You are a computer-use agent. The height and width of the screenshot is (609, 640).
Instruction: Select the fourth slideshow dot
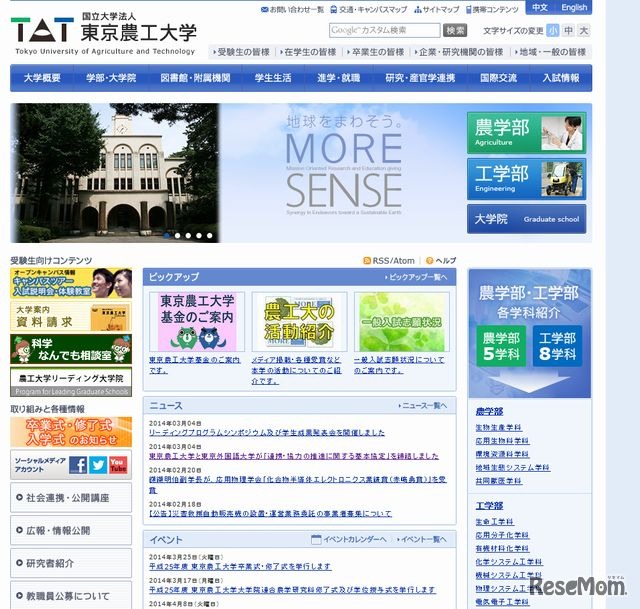[x=199, y=236]
